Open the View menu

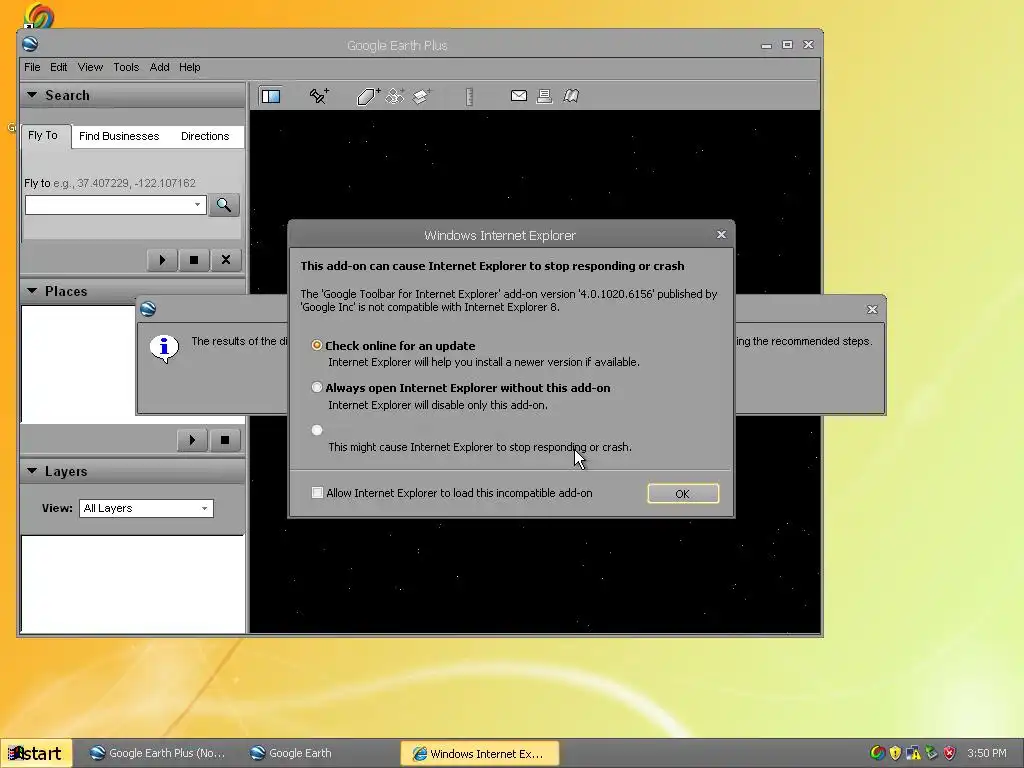click(90, 67)
